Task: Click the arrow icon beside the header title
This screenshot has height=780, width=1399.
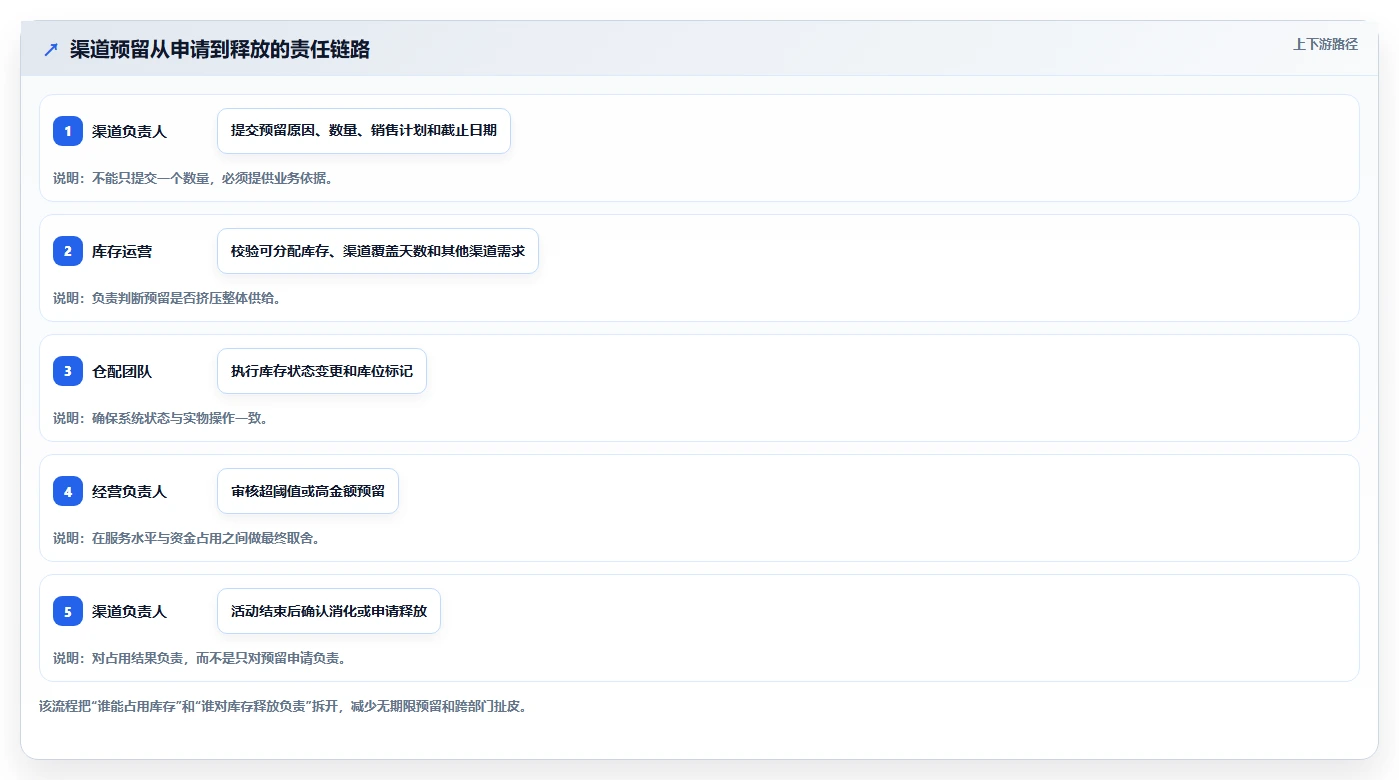Action: coord(51,49)
